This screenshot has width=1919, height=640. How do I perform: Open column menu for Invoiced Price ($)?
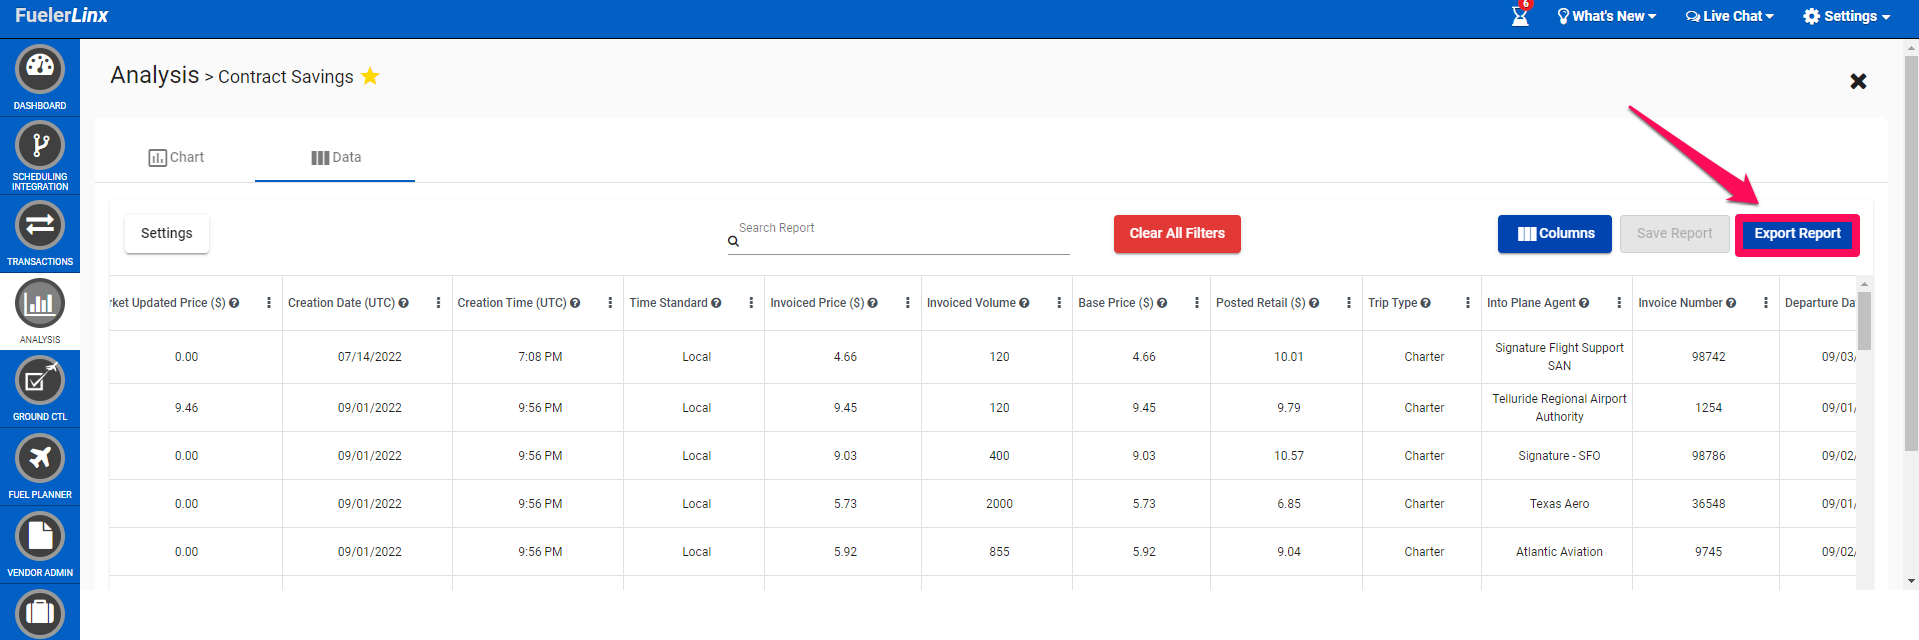(907, 303)
